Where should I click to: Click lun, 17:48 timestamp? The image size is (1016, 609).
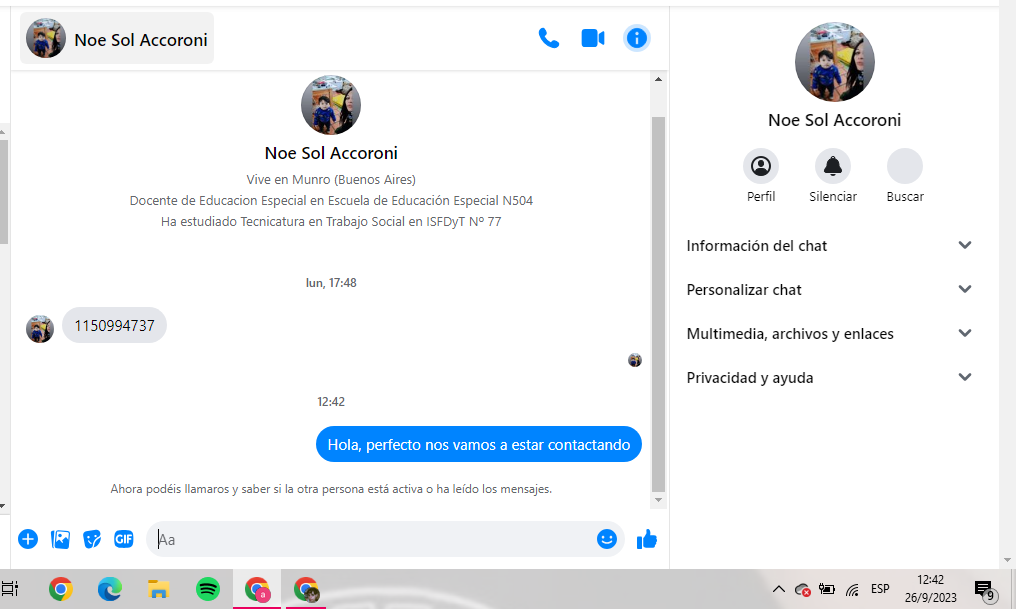coord(331,282)
